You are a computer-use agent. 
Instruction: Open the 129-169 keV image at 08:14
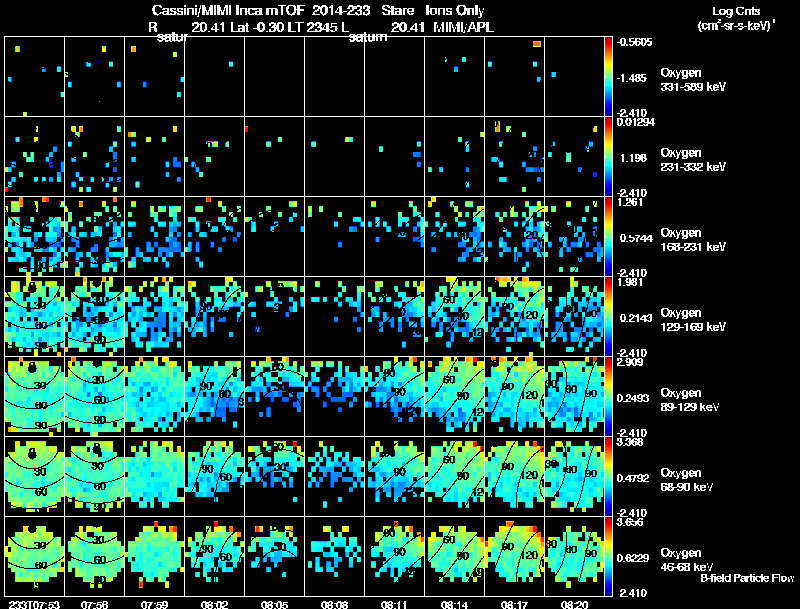tap(455, 317)
